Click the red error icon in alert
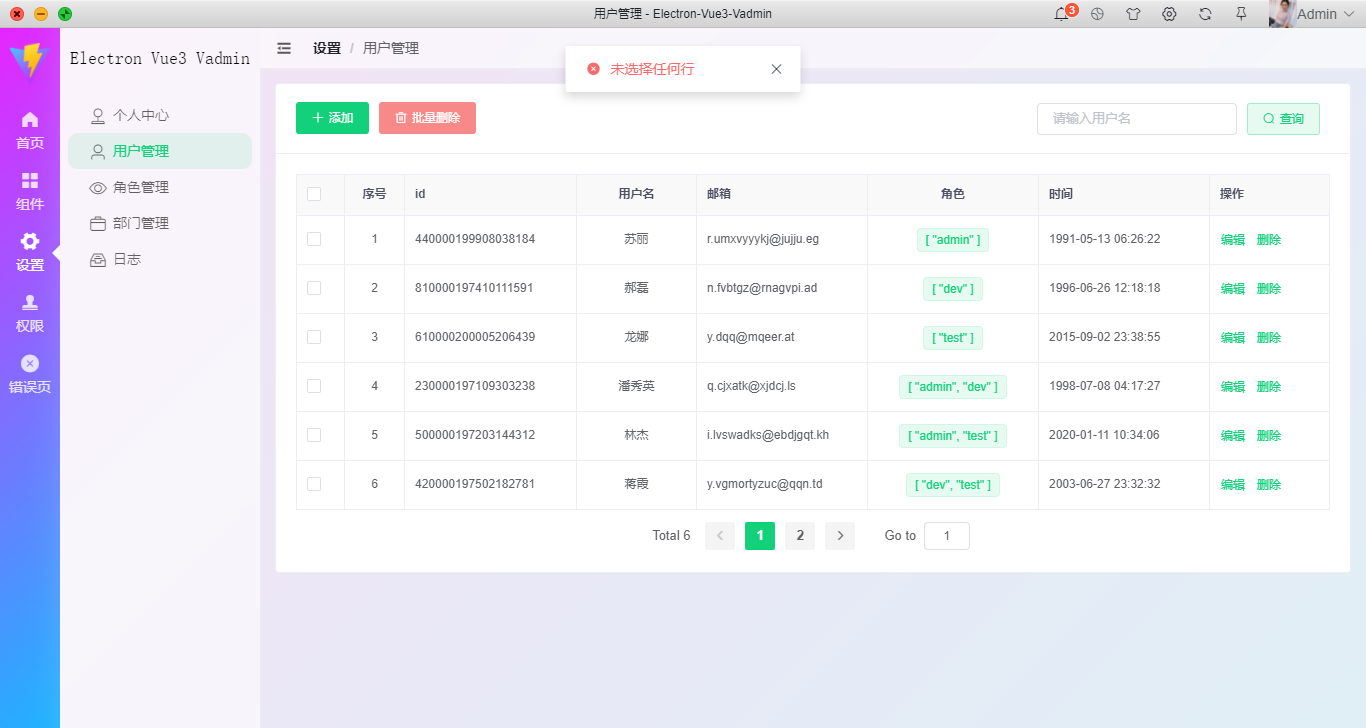This screenshot has height=728, width=1366. pos(593,69)
